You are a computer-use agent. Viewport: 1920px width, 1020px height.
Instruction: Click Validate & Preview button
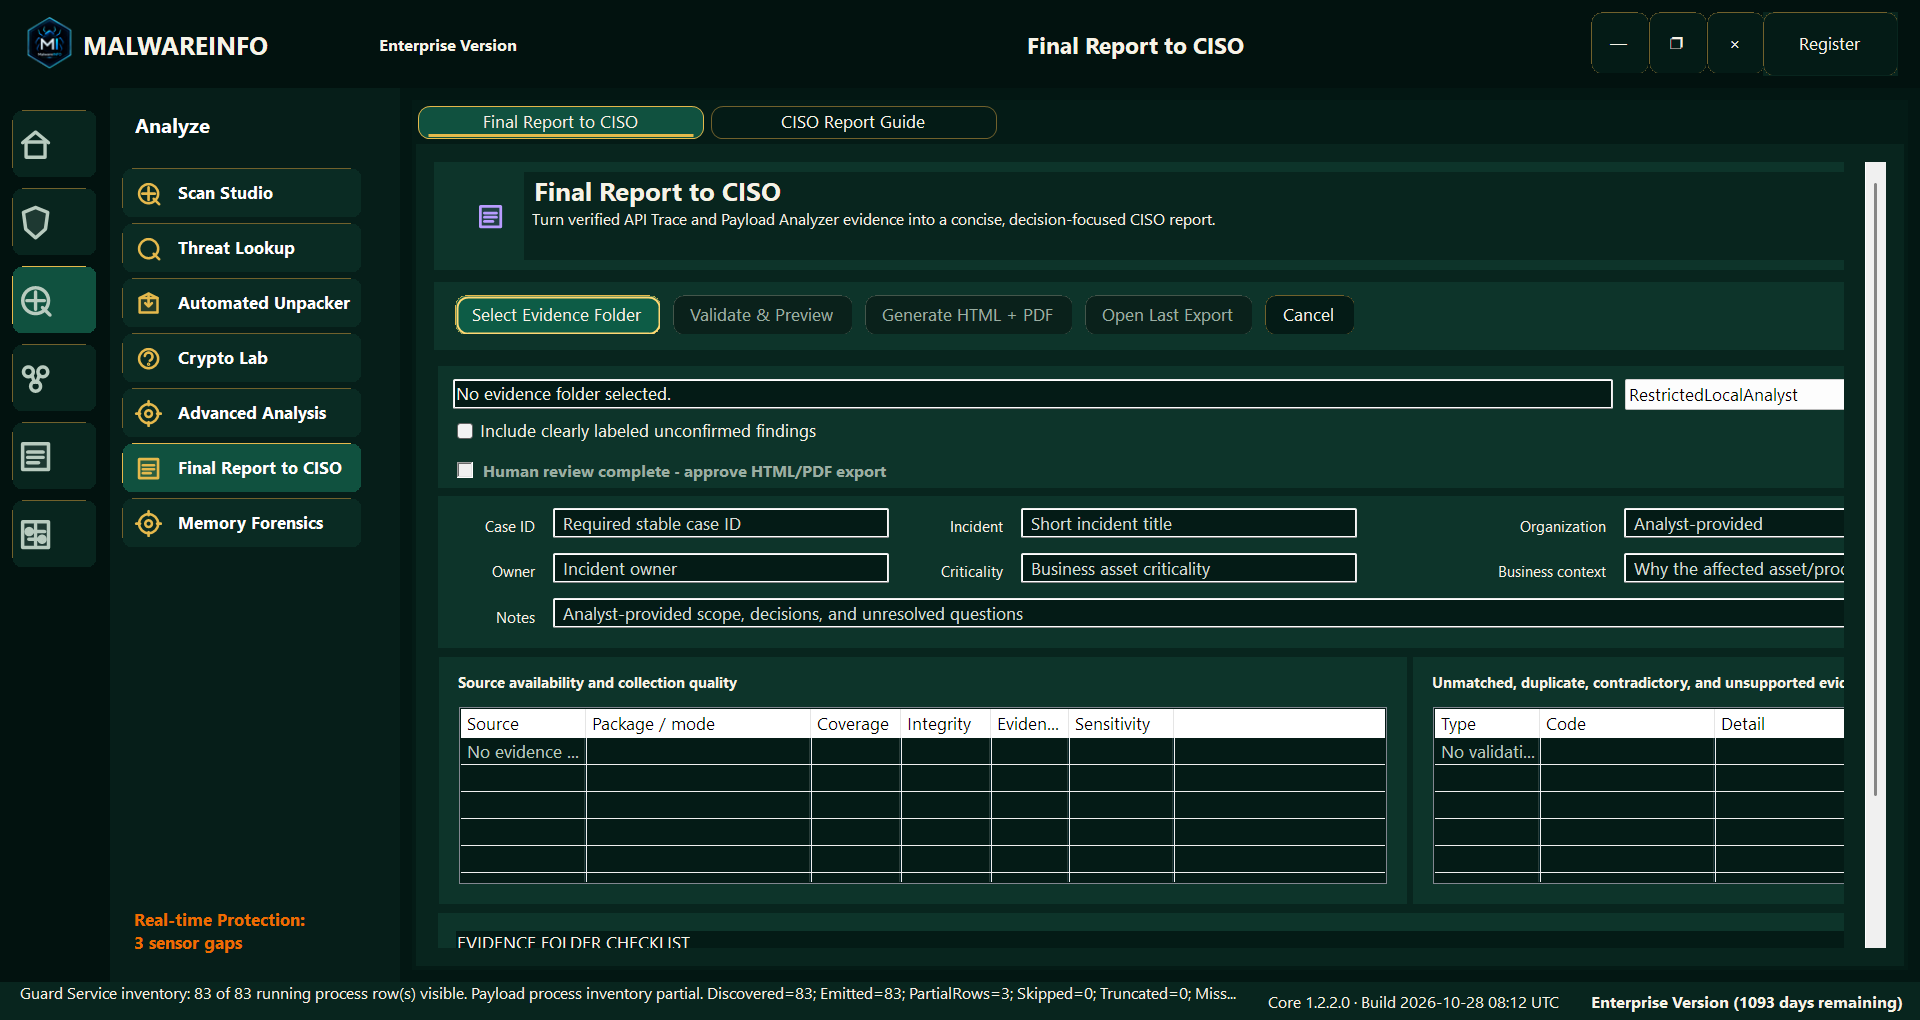tap(761, 315)
